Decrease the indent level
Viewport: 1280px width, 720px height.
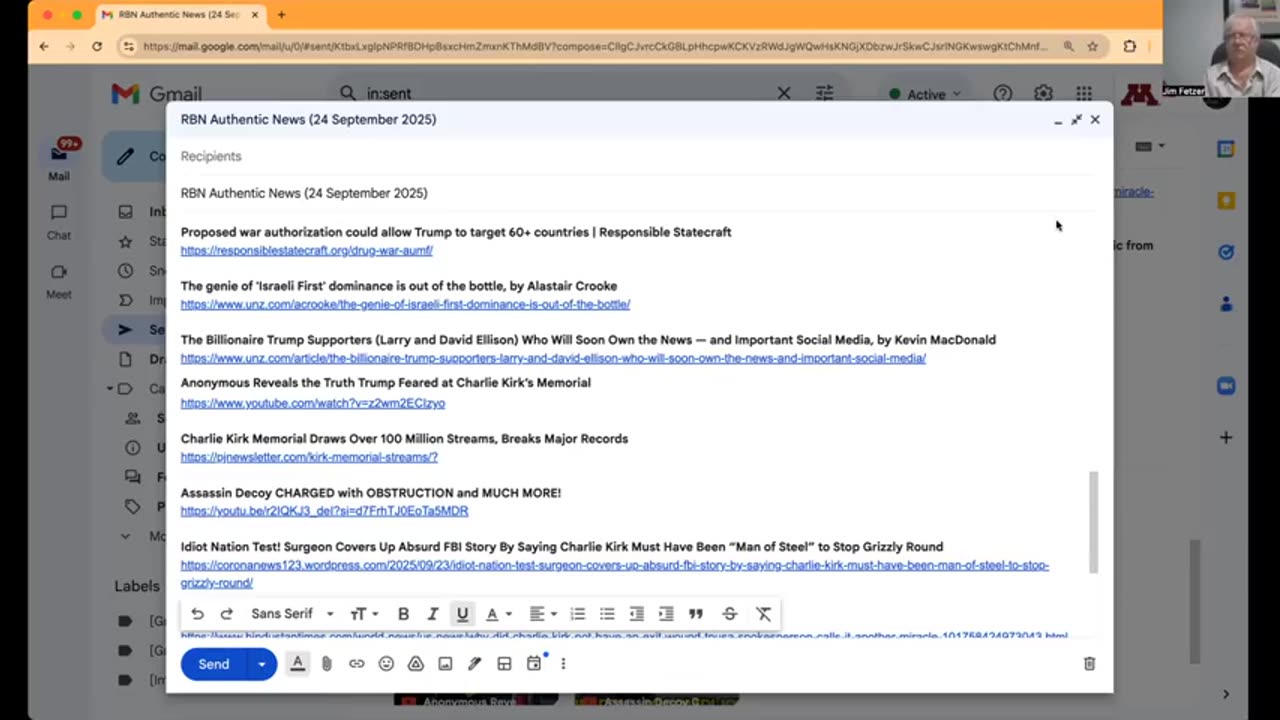636,614
